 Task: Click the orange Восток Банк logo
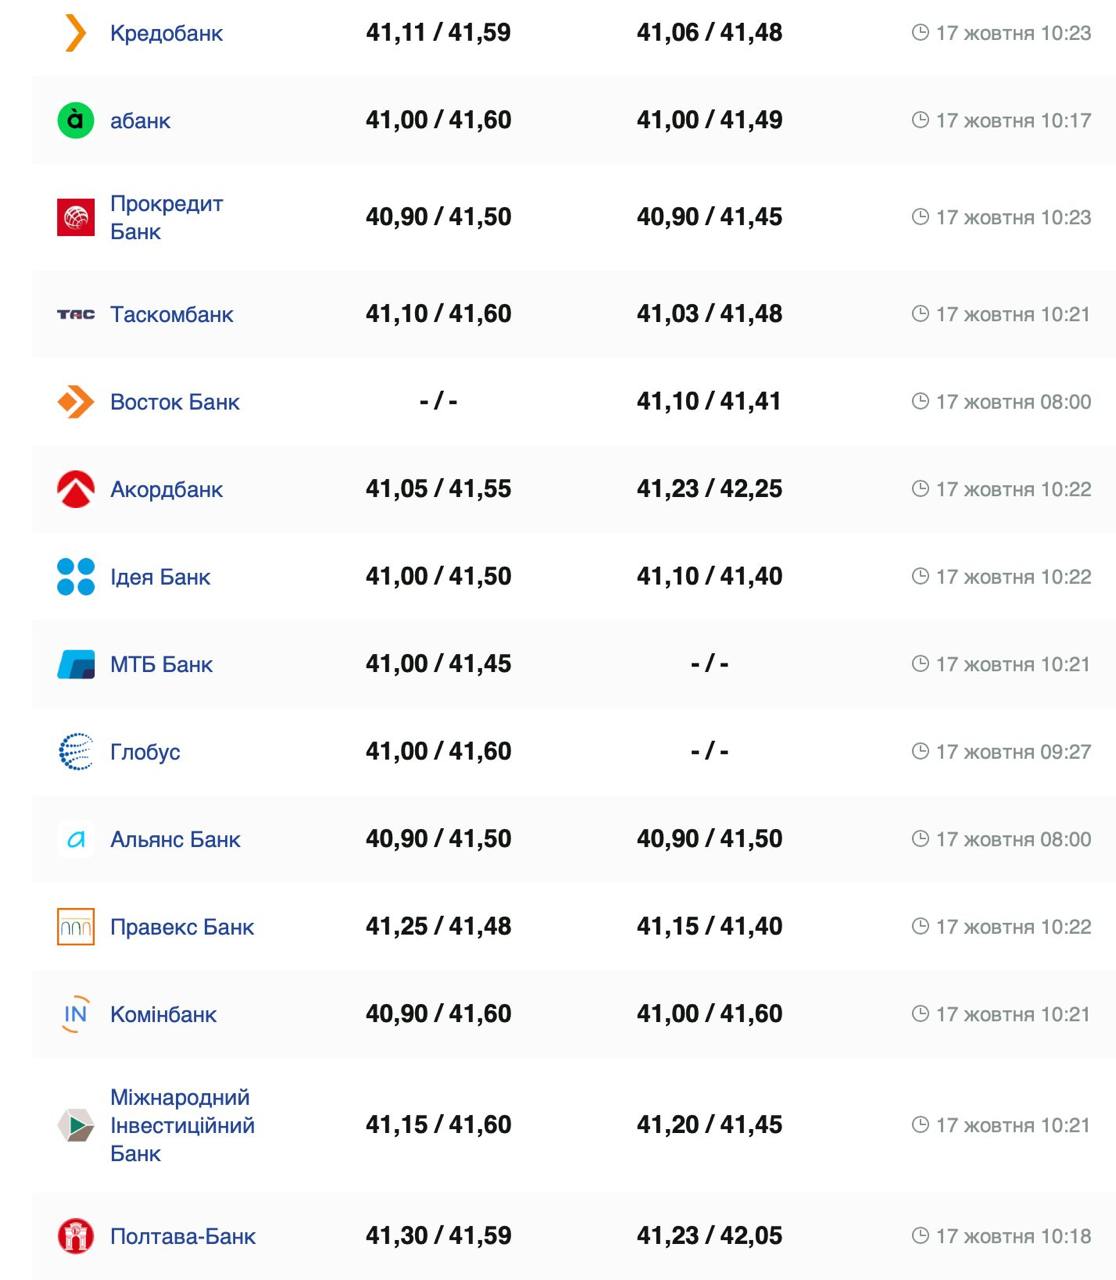click(x=76, y=402)
